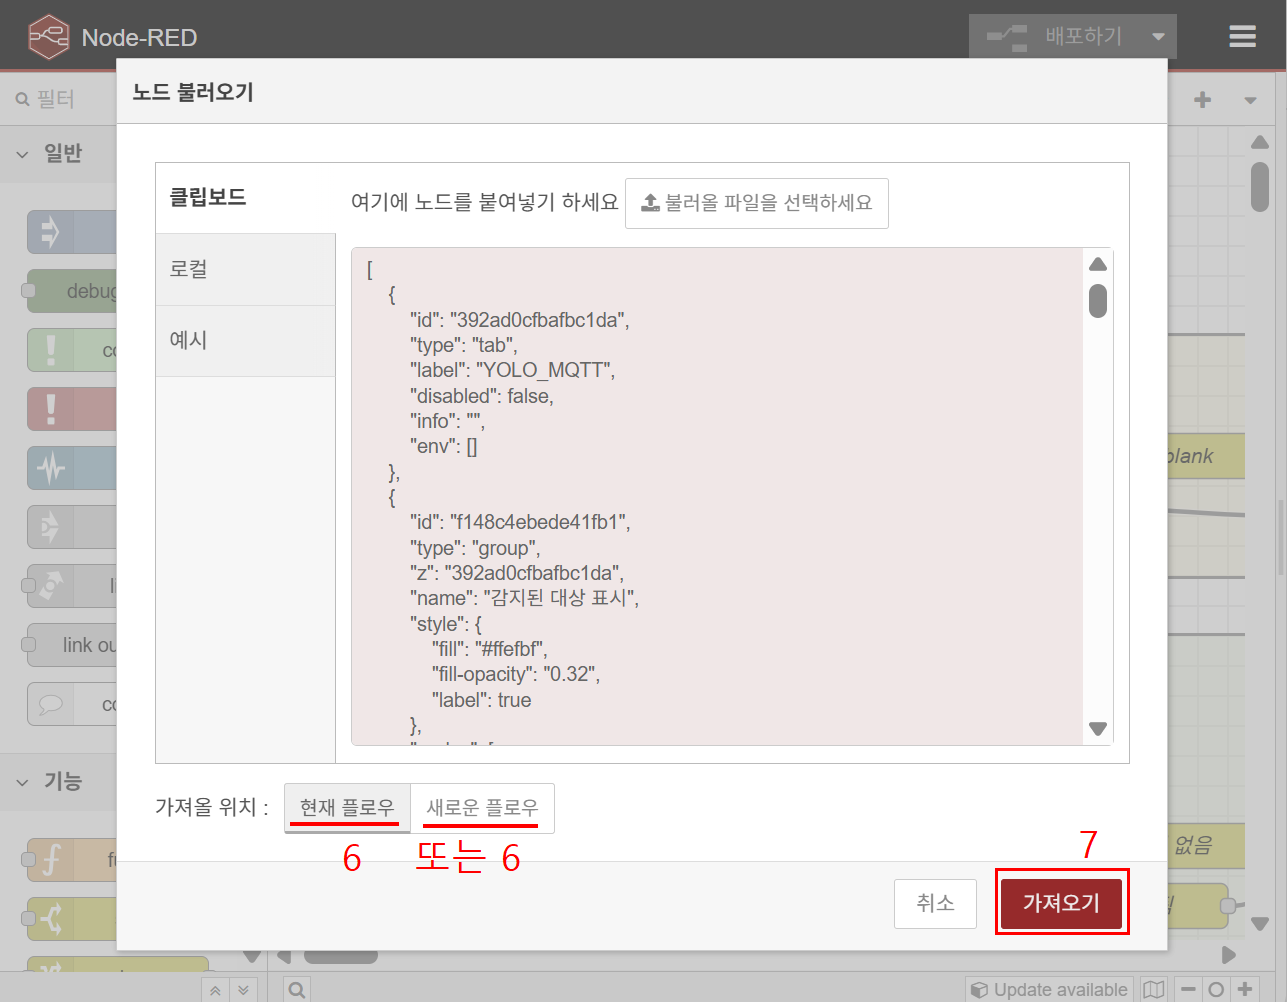Click the search magnifier in the footer

pyautogui.click(x=297, y=990)
